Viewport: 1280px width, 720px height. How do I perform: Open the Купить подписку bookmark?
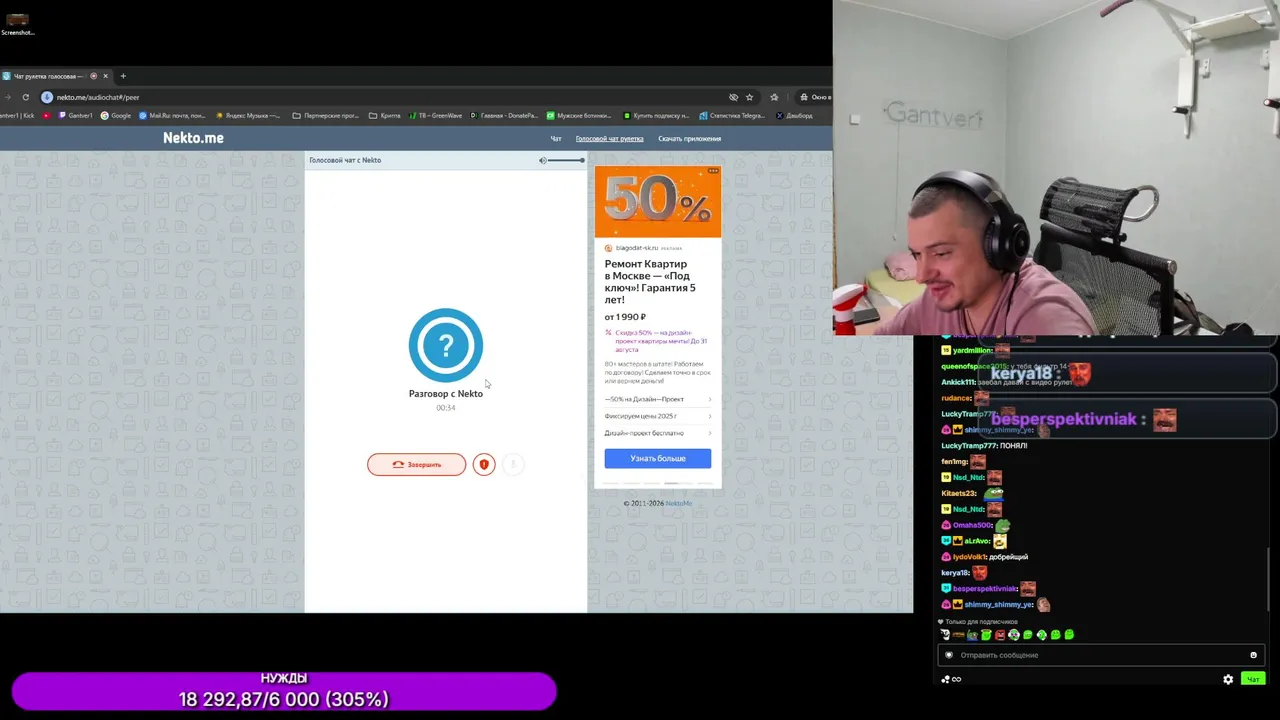pyautogui.click(x=656, y=116)
